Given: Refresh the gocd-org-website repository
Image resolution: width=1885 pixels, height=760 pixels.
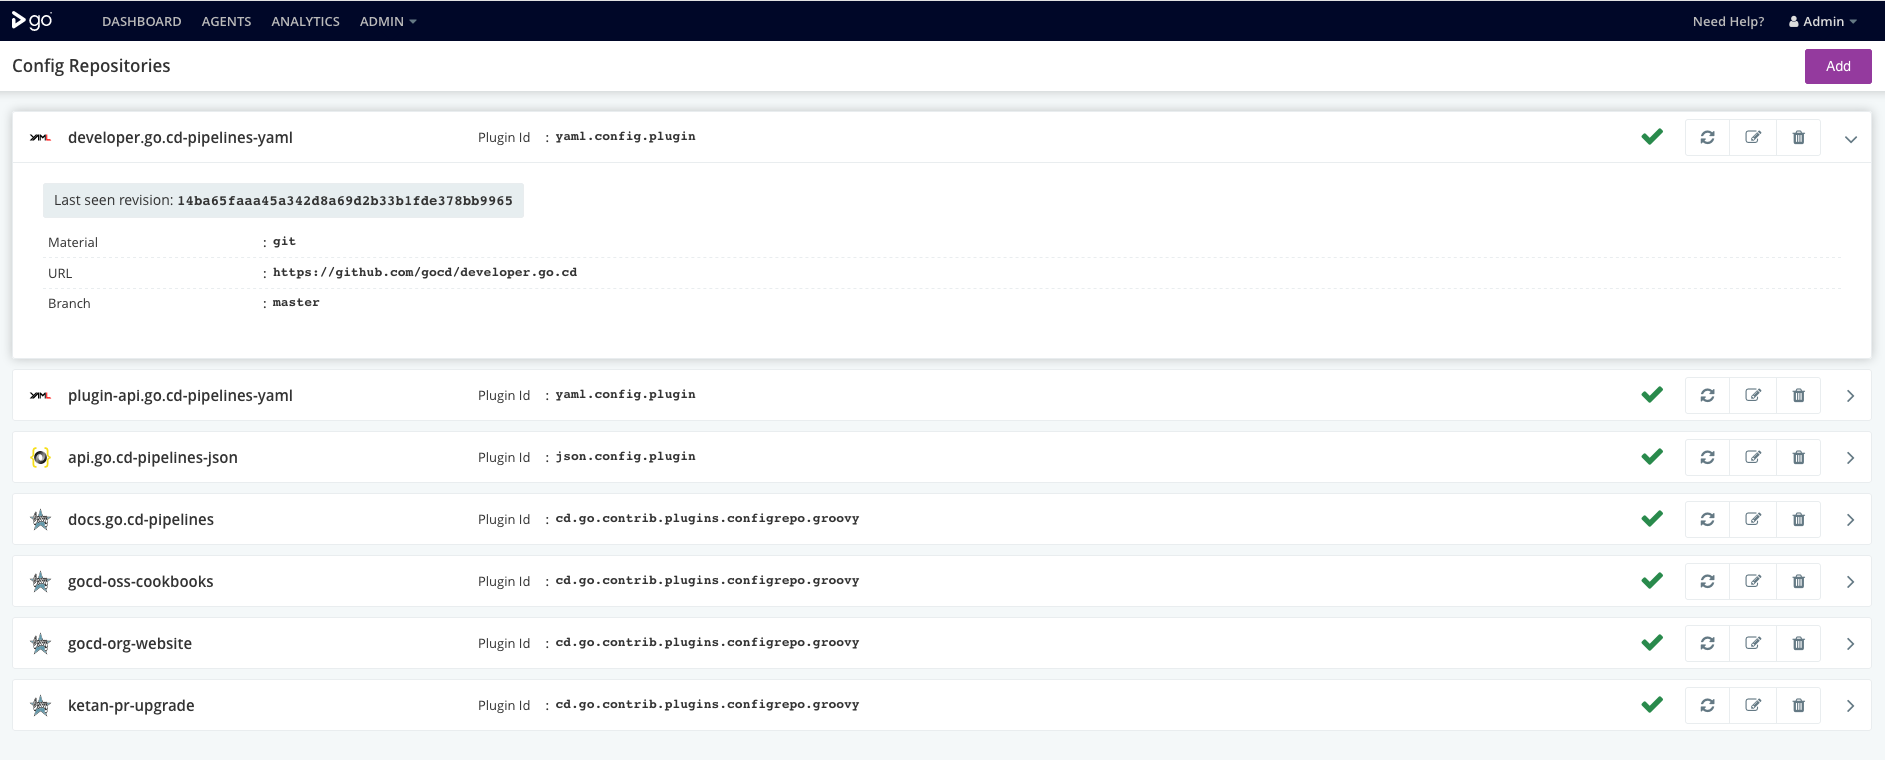Looking at the screenshot, I should pyautogui.click(x=1708, y=643).
